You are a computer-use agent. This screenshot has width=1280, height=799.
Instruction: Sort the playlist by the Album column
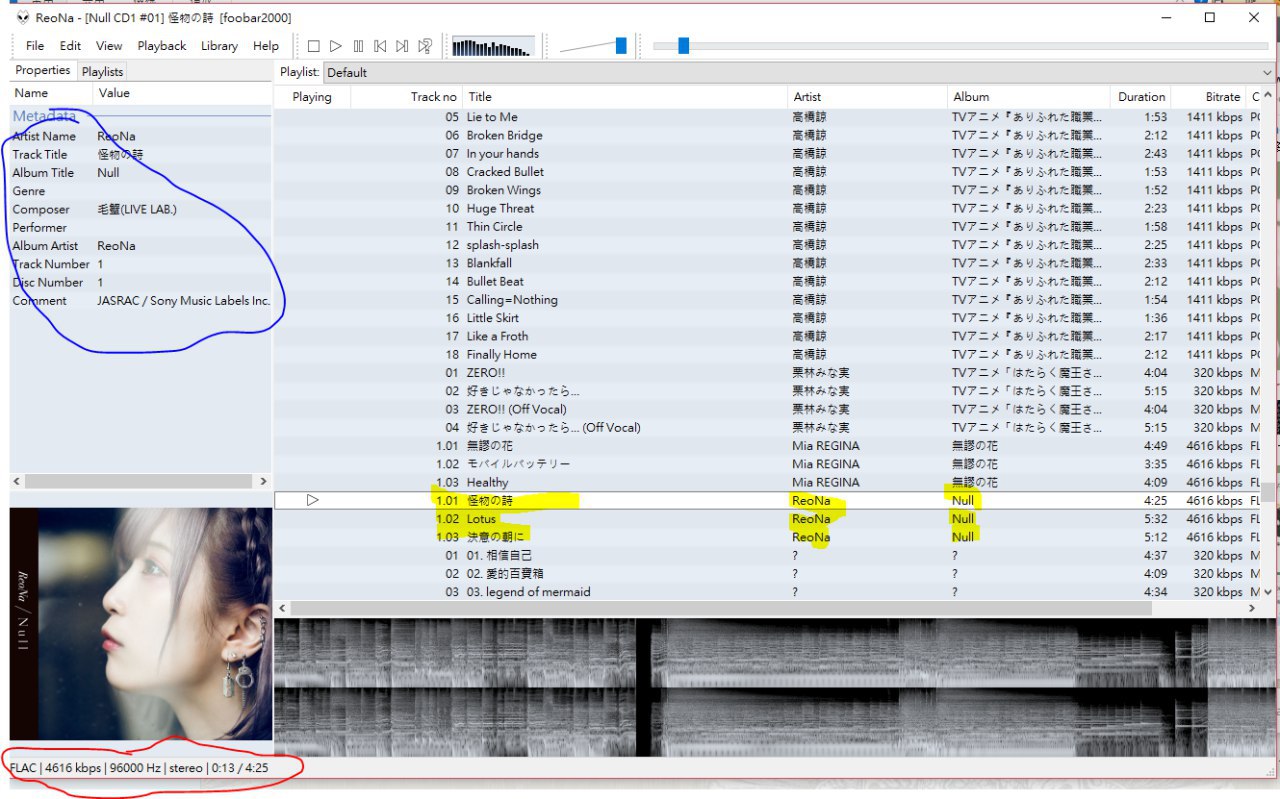tap(1029, 97)
